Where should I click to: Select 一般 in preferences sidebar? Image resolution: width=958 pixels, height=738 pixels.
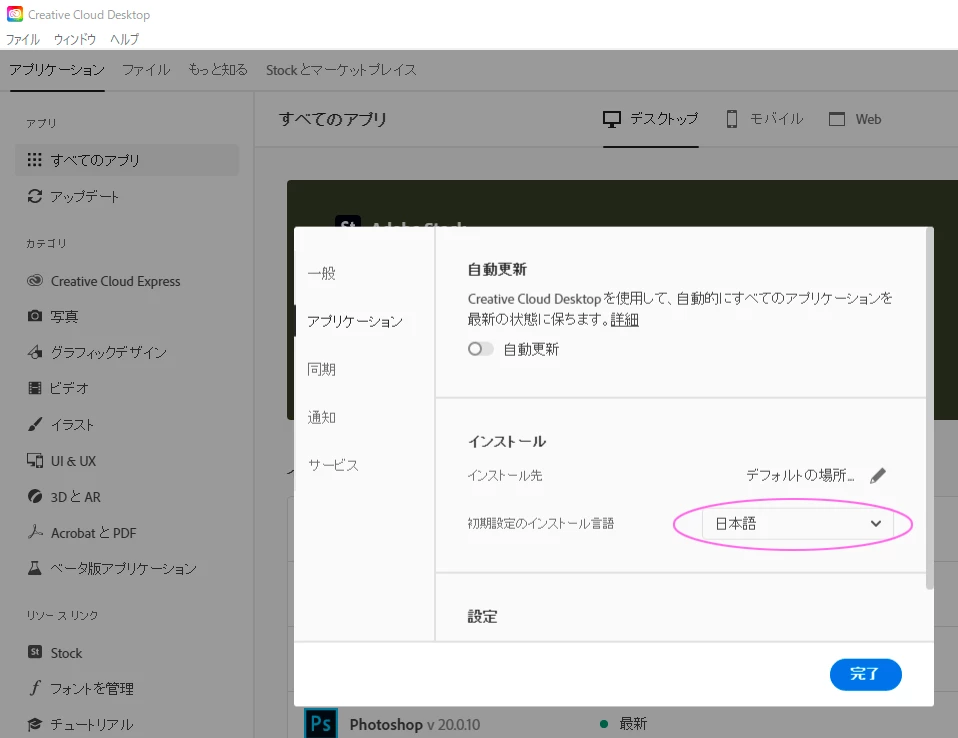pyautogui.click(x=322, y=273)
